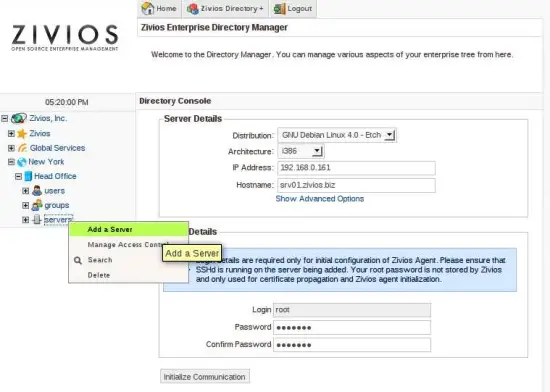Image resolution: width=550 pixels, height=392 pixels.
Task: Select the New York tree label
Action: point(46,162)
